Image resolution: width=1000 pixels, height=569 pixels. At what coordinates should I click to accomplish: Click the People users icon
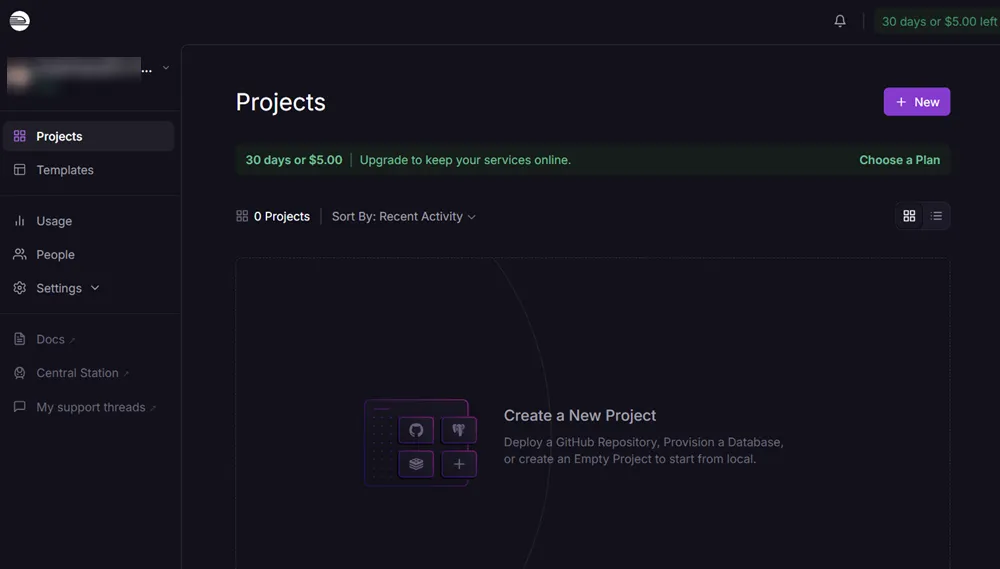(20, 255)
